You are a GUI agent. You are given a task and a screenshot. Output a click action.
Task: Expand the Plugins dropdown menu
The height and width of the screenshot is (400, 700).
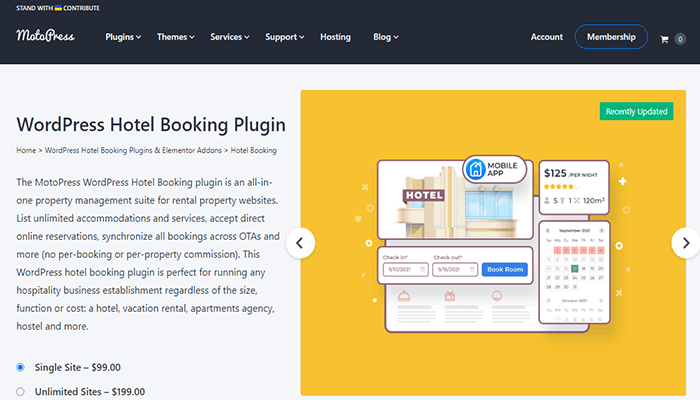pyautogui.click(x=123, y=37)
